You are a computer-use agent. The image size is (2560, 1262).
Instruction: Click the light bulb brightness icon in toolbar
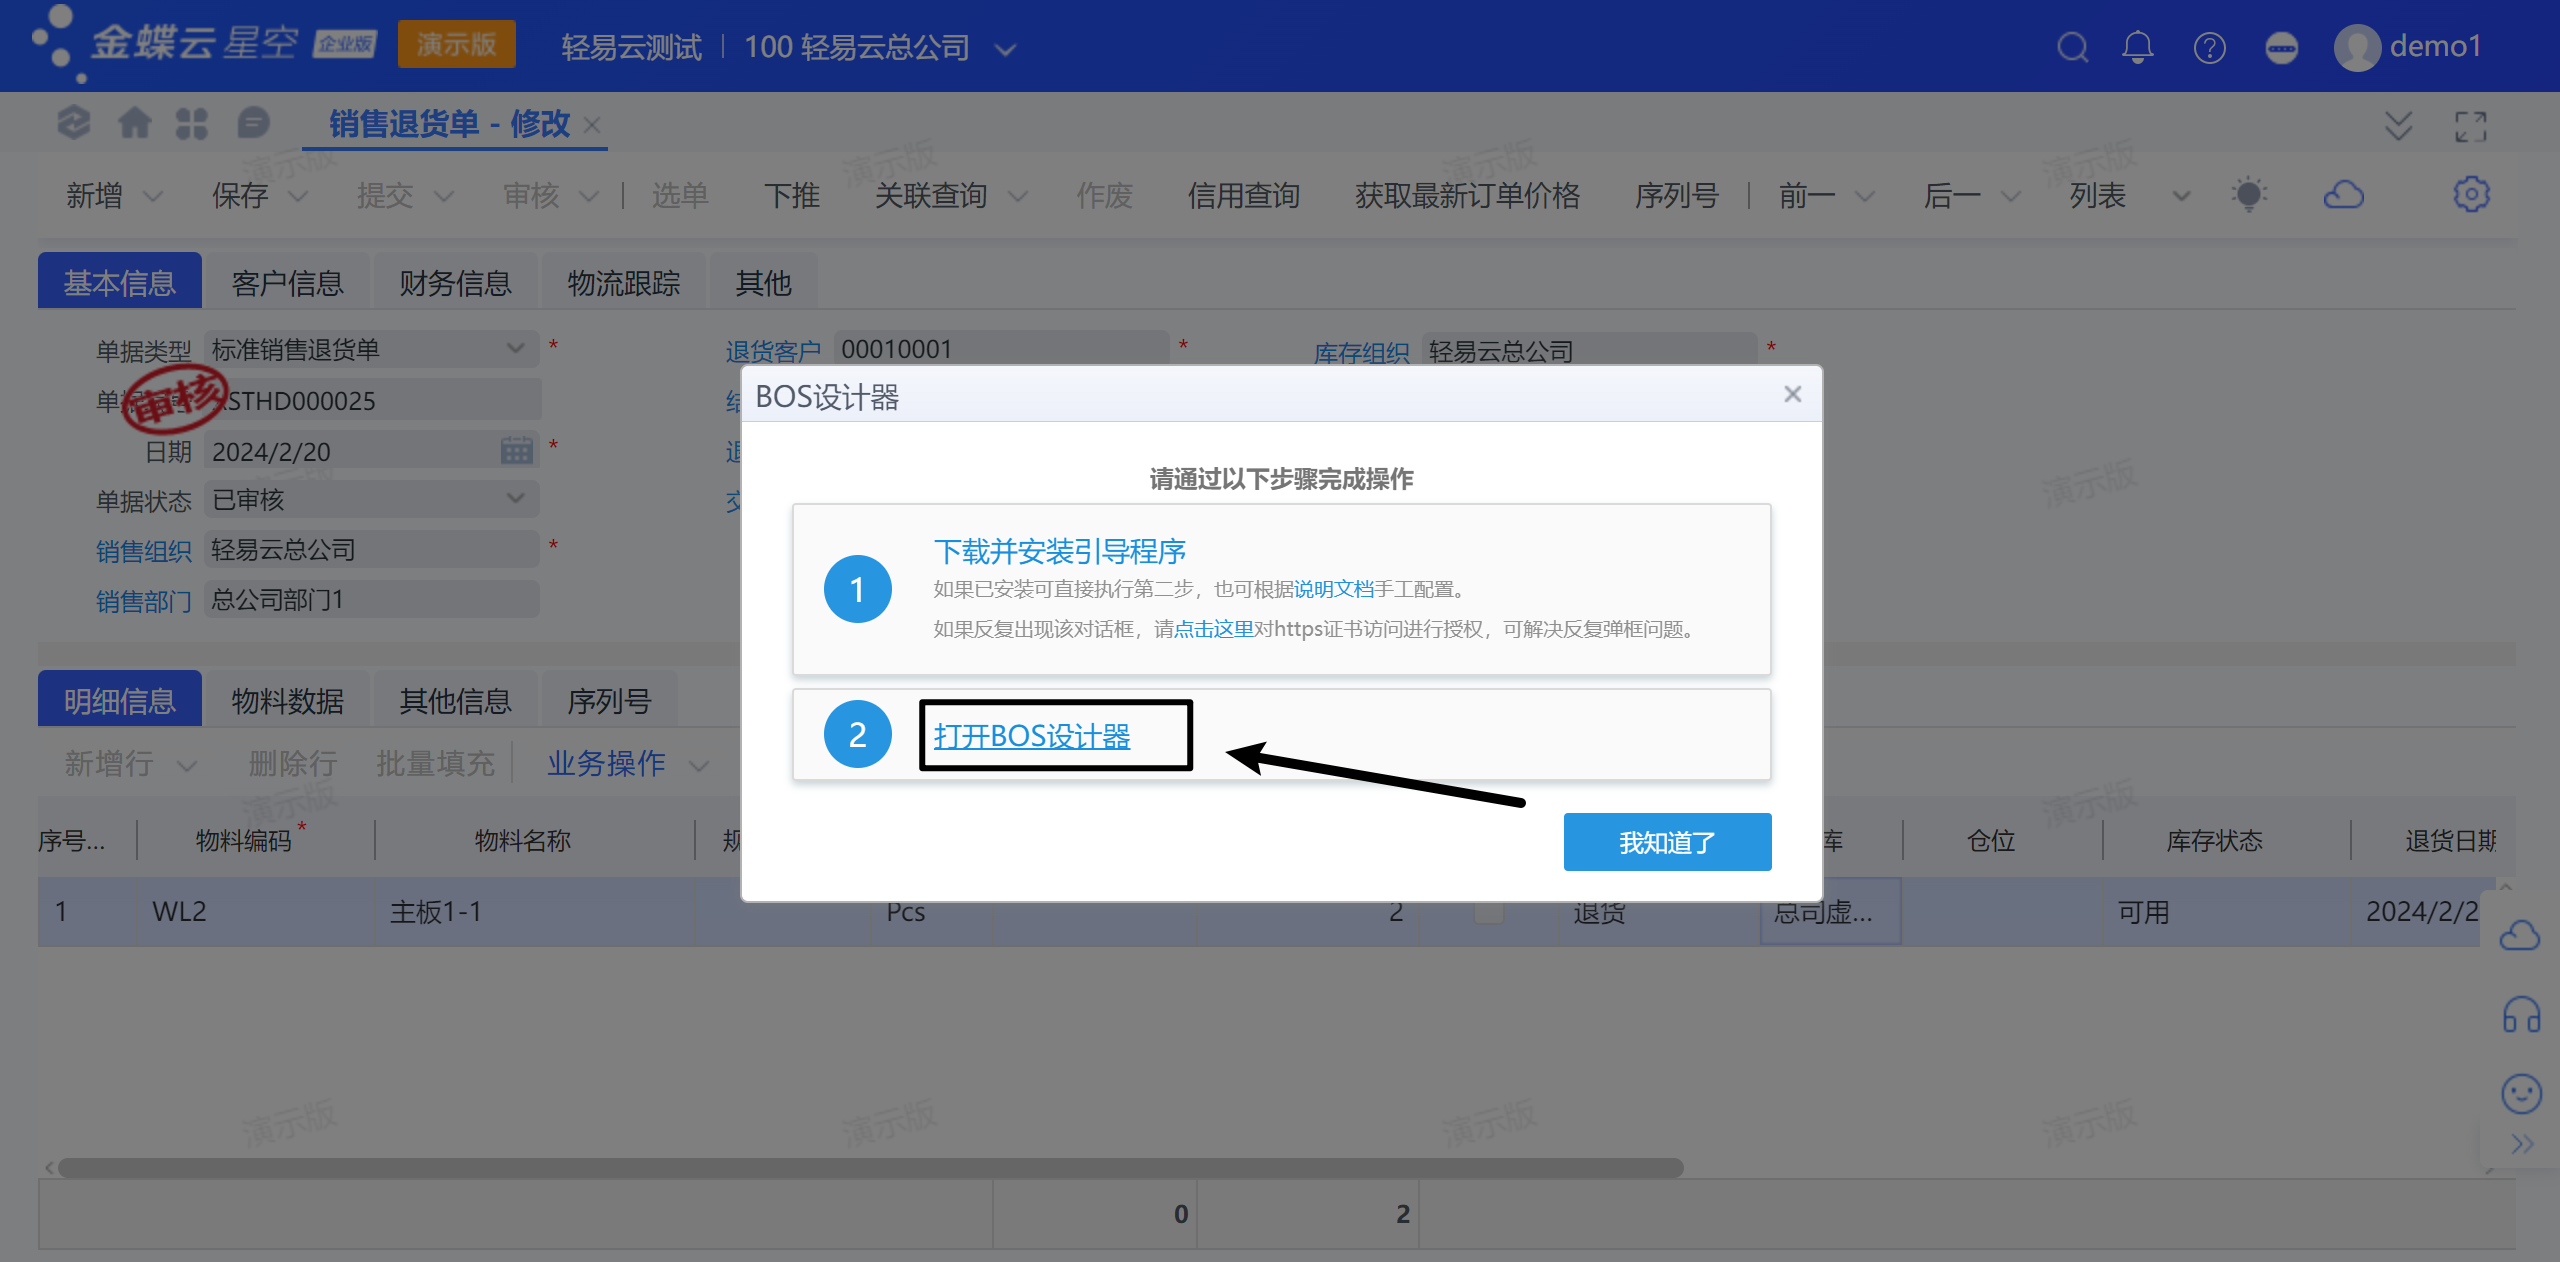tap(2249, 194)
